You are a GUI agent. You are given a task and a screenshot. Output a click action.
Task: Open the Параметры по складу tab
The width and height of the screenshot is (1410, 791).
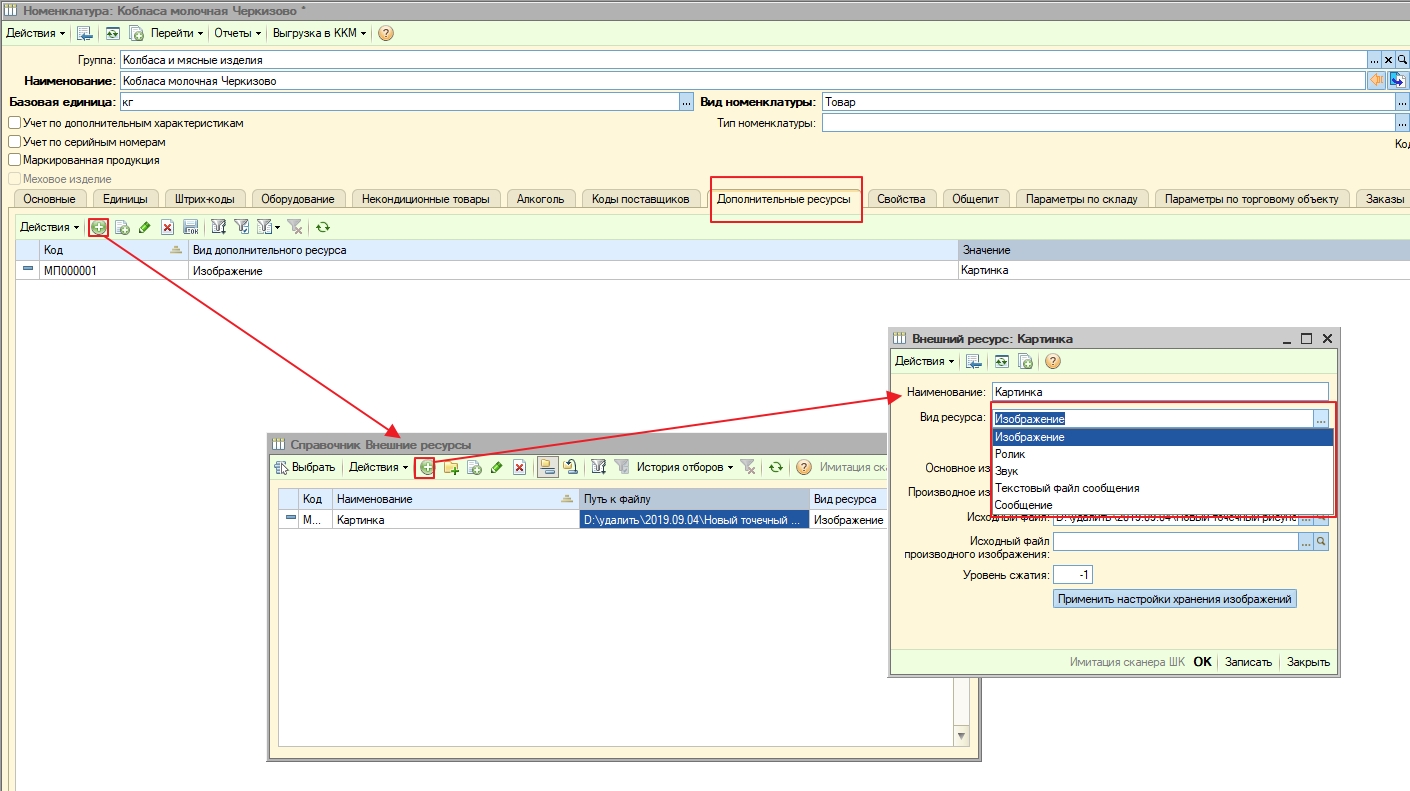click(x=1081, y=199)
